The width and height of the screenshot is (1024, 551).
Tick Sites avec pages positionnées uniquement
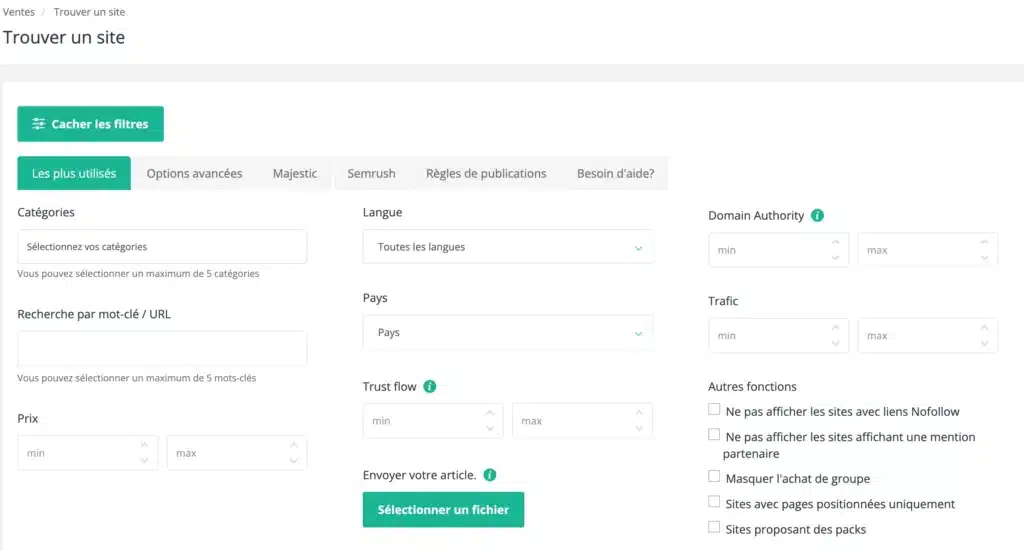coord(714,503)
